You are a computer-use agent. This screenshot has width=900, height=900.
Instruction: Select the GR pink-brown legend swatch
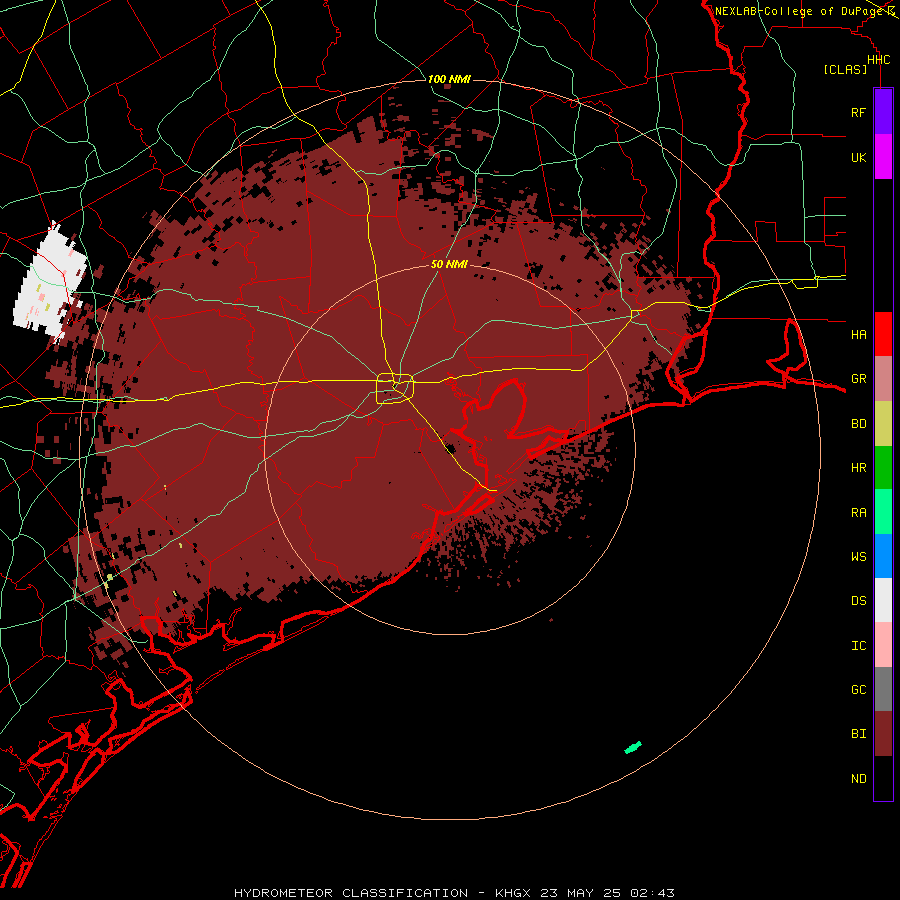[x=883, y=379]
